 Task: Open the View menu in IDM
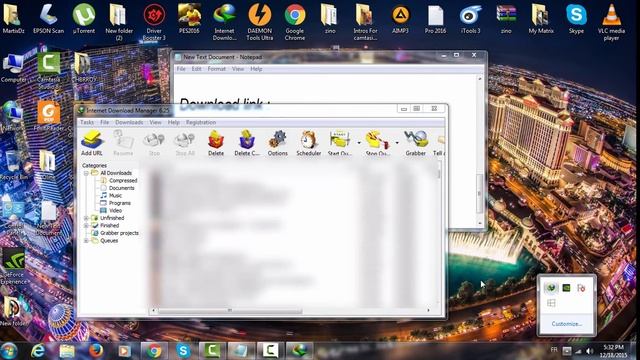155,122
